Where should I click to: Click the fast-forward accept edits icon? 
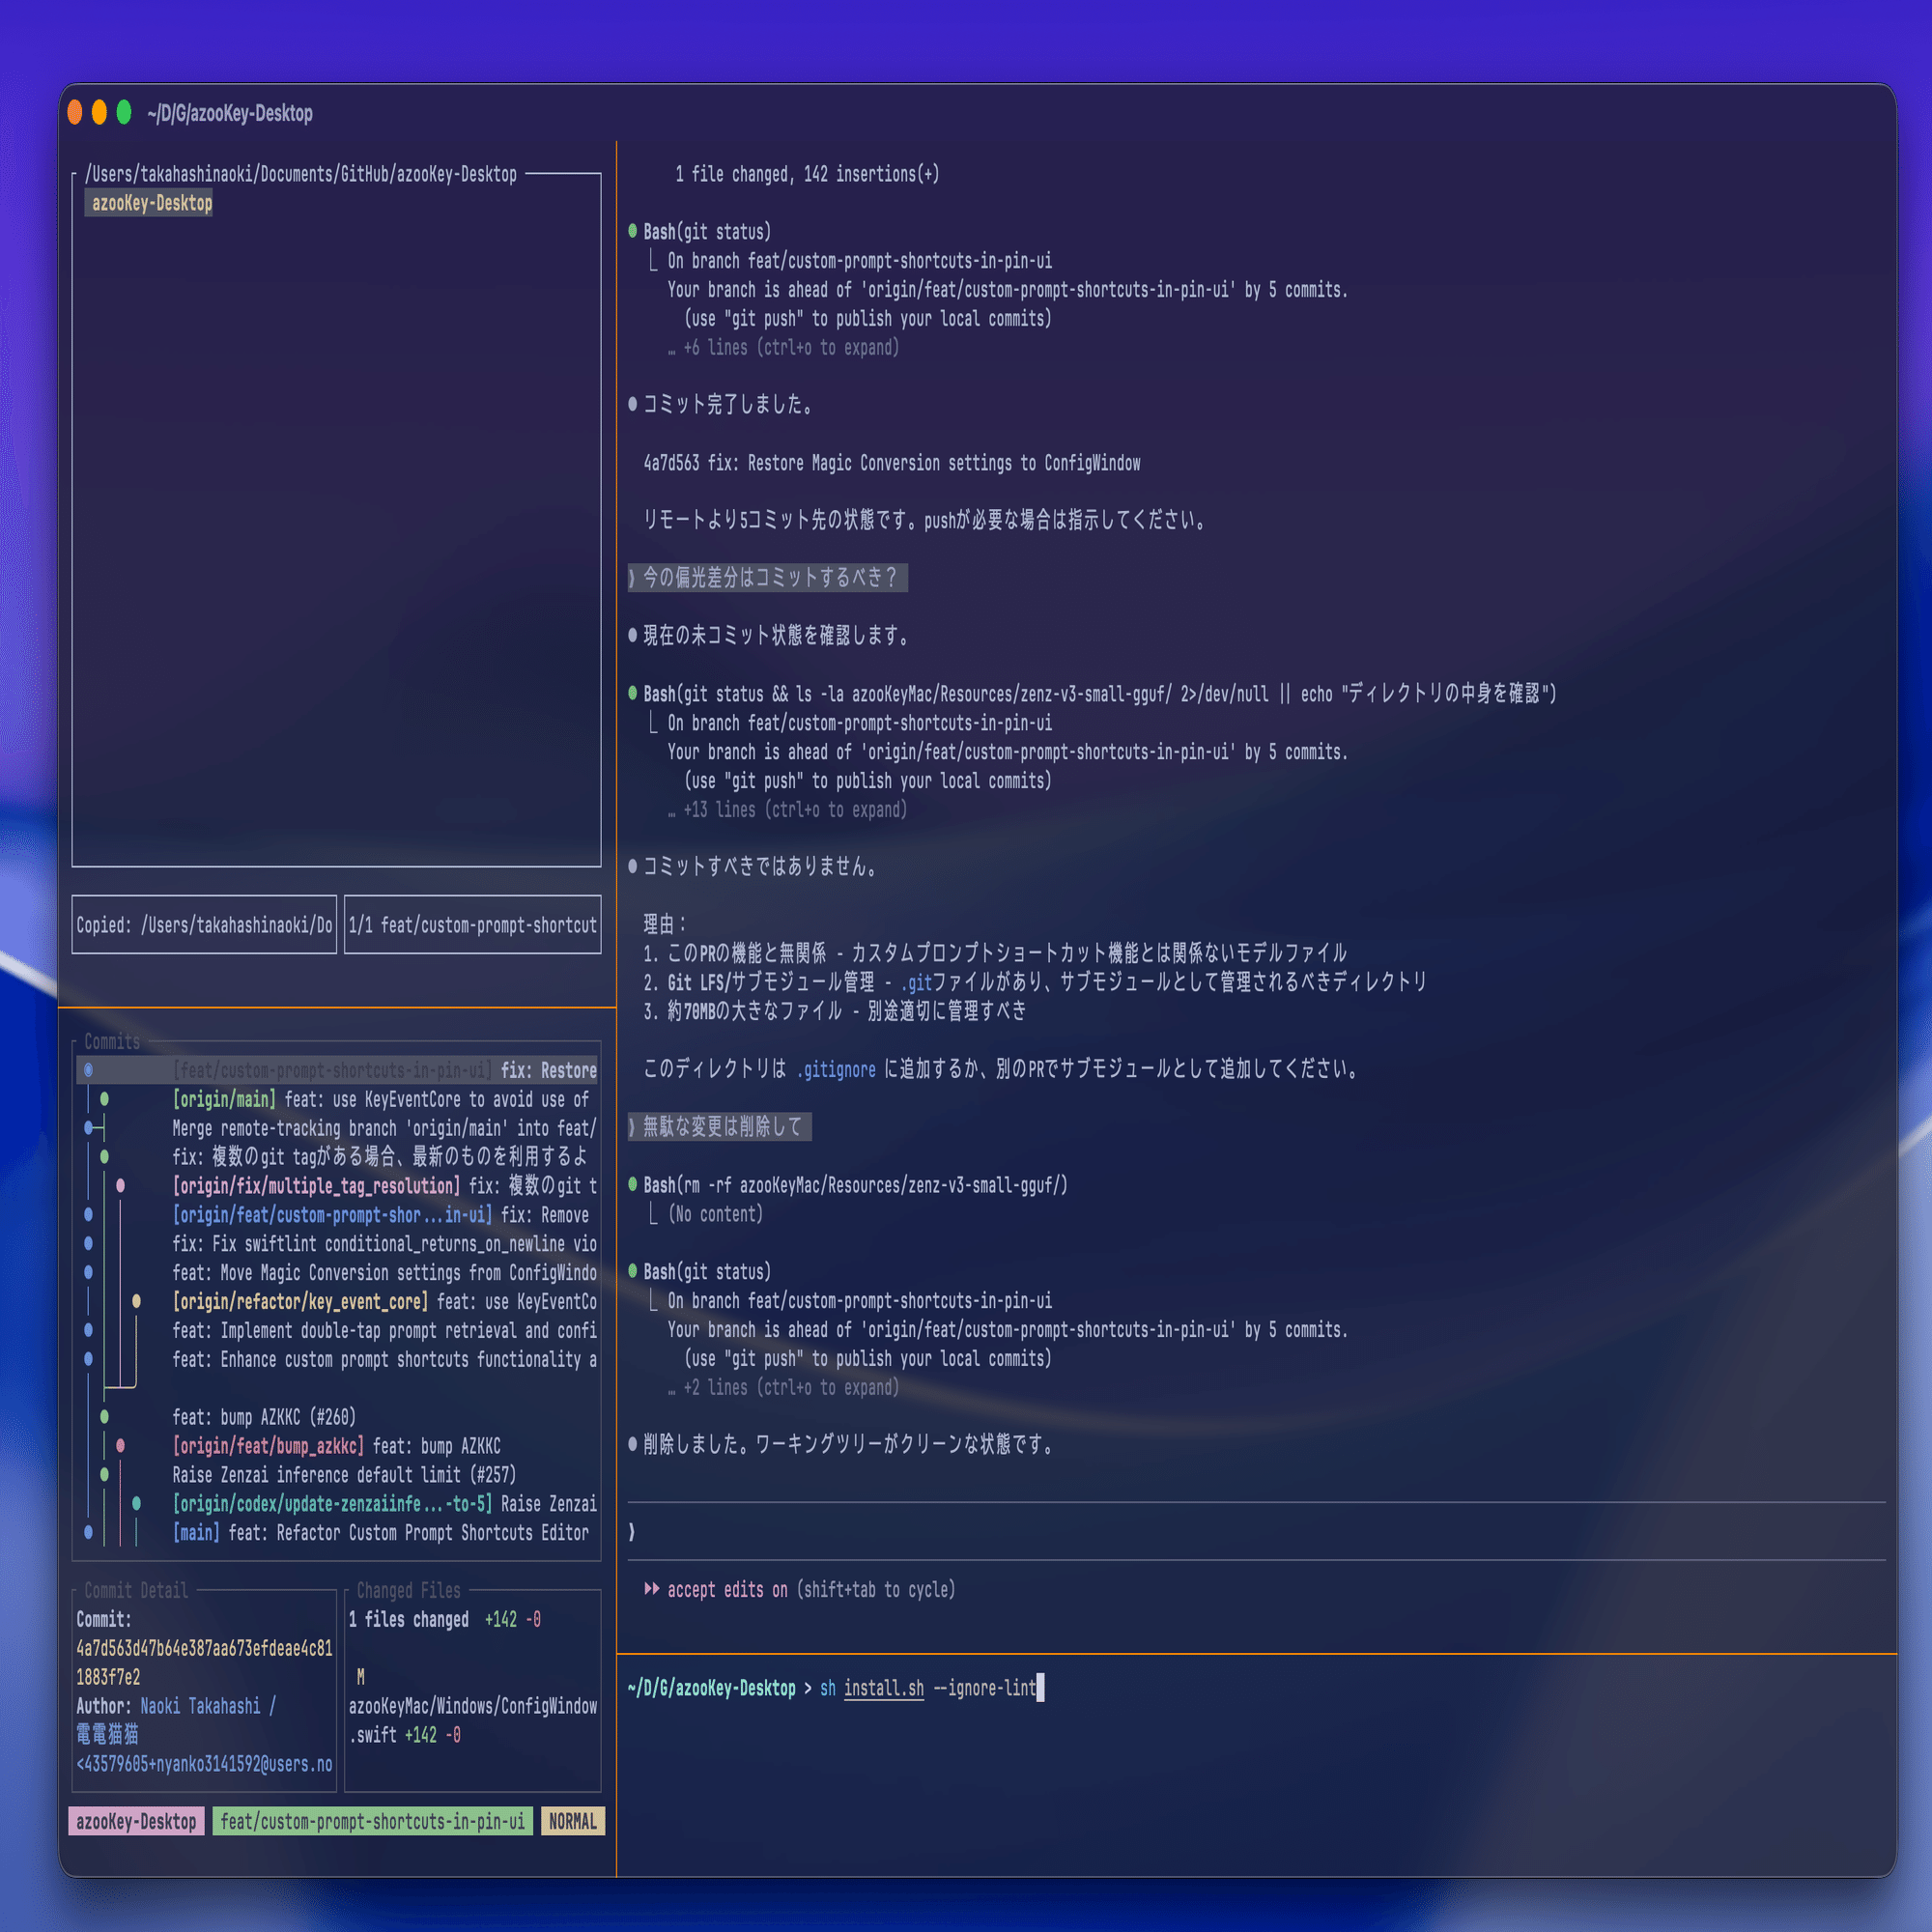click(652, 1589)
